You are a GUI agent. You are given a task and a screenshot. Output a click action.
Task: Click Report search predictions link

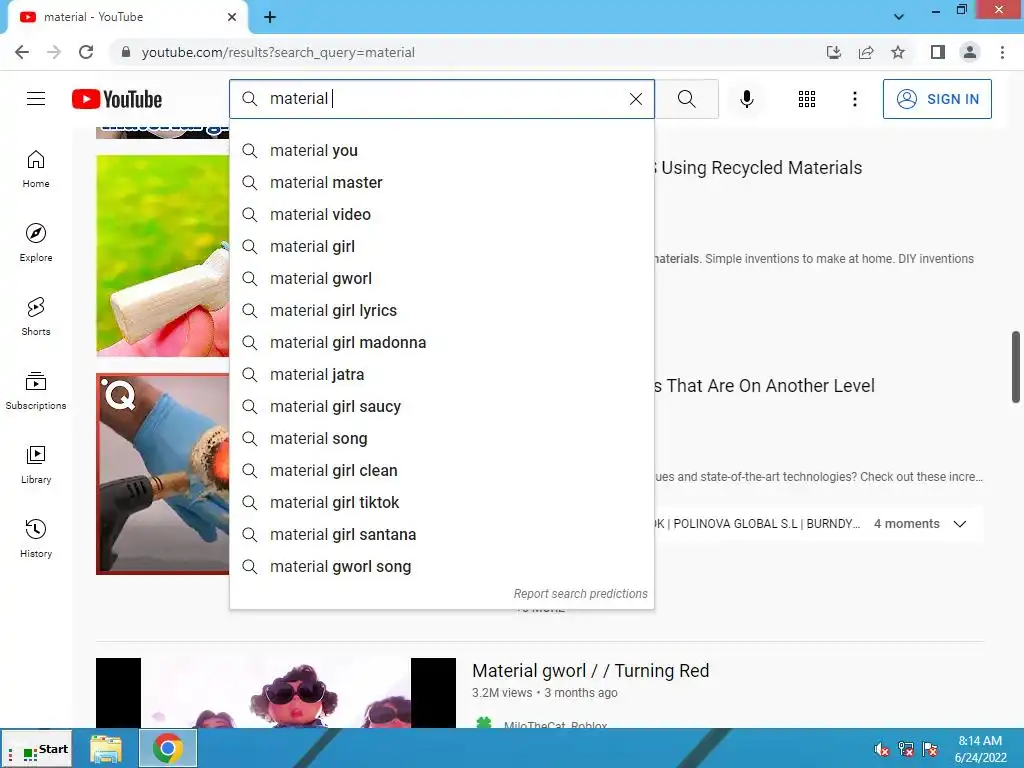point(580,594)
